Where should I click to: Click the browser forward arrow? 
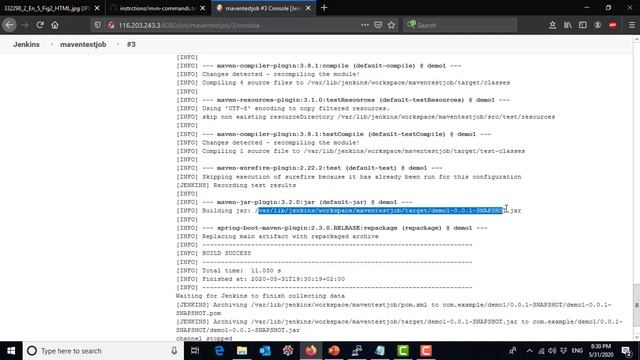25,25
